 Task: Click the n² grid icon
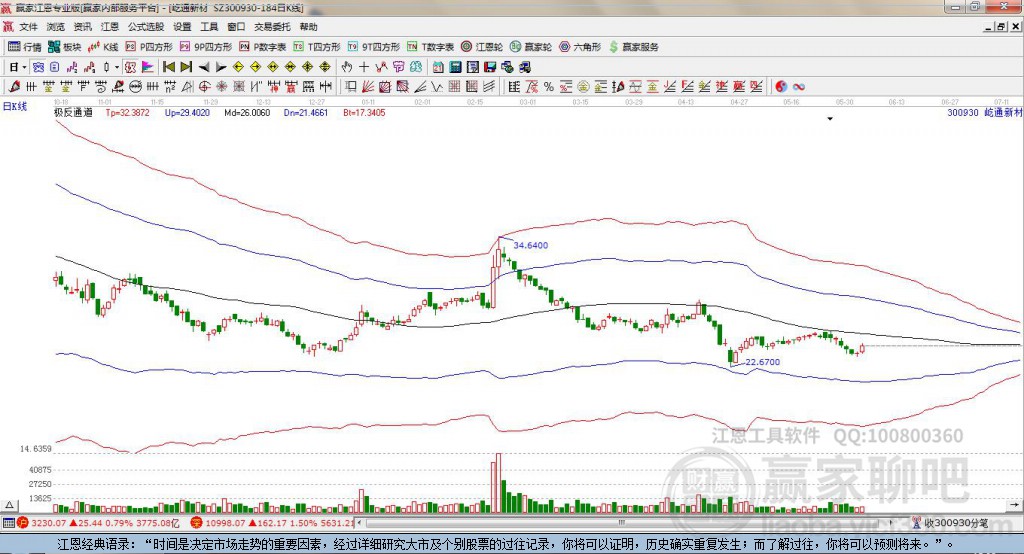(170, 86)
